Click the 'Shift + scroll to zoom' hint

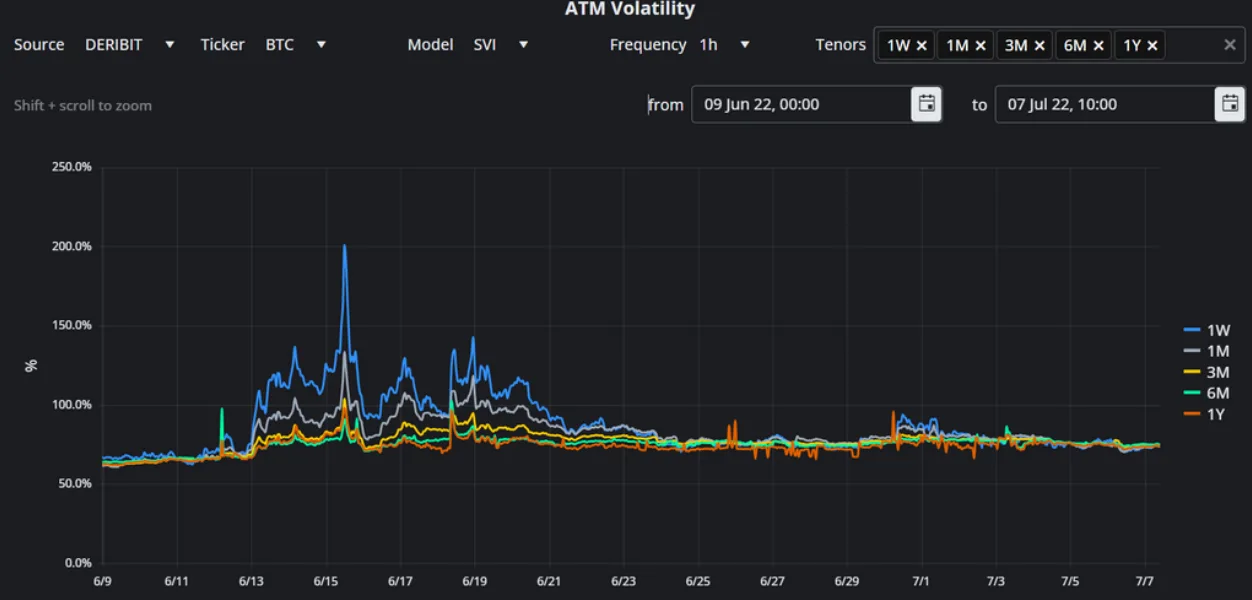pyautogui.click(x=83, y=105)
